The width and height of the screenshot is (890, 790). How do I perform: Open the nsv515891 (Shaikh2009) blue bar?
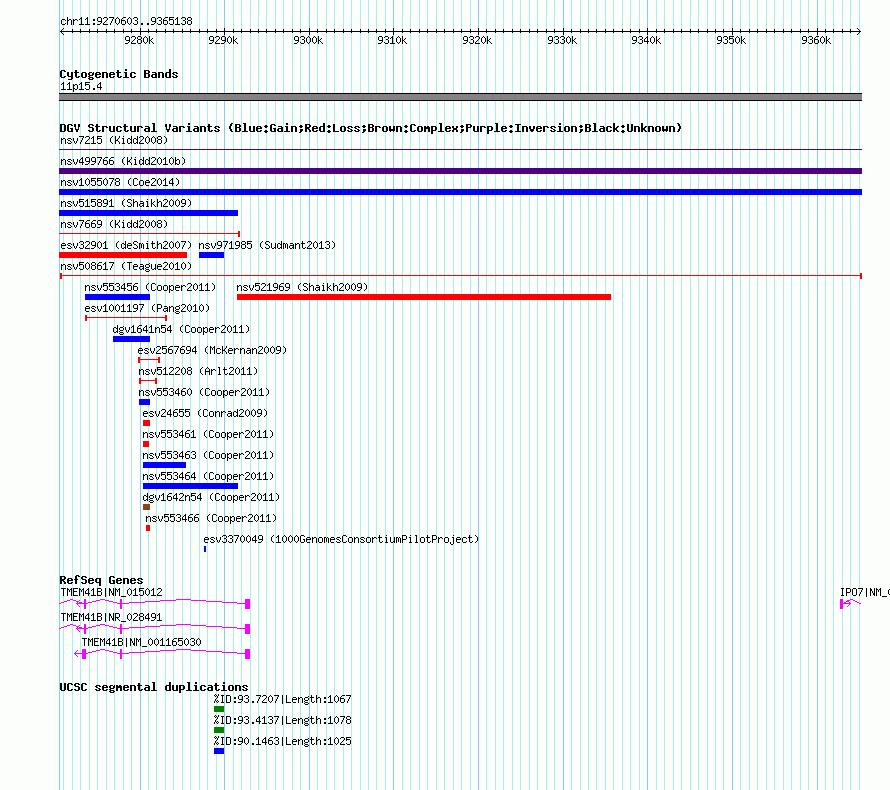(x=149, y=213)
